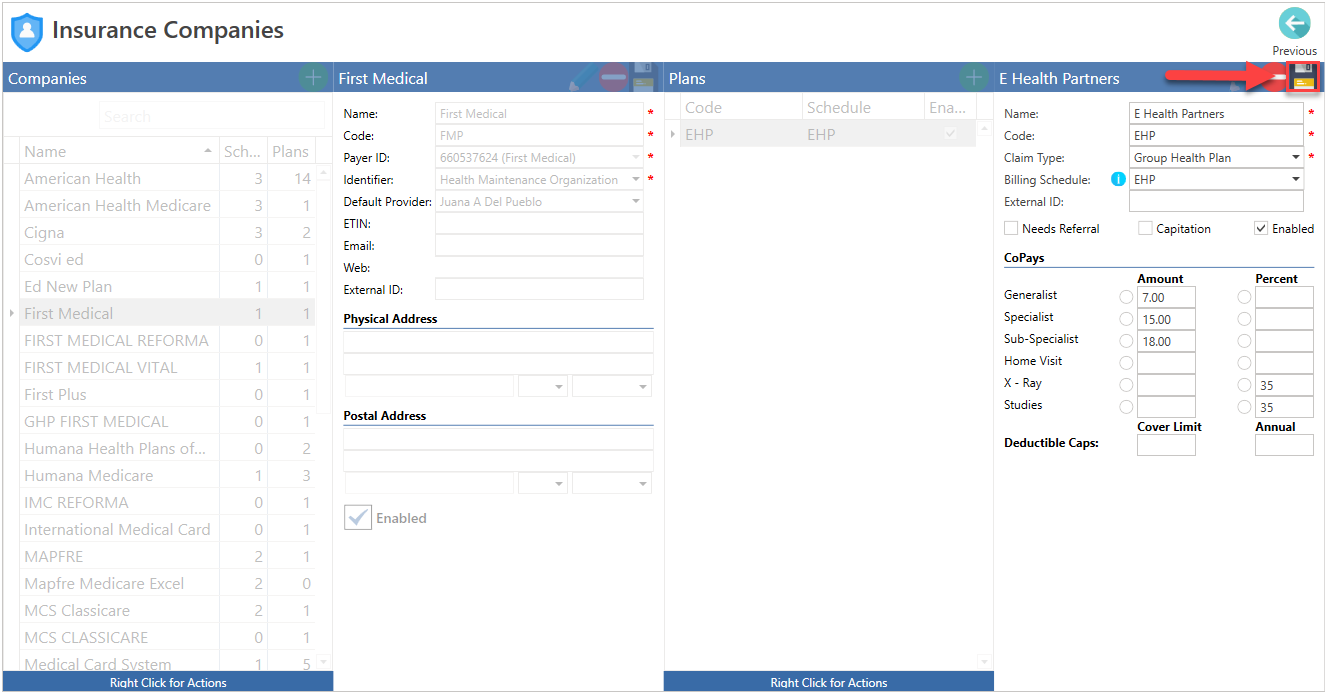
Task: Select the Humana Medicare company row
Action: 168,475
